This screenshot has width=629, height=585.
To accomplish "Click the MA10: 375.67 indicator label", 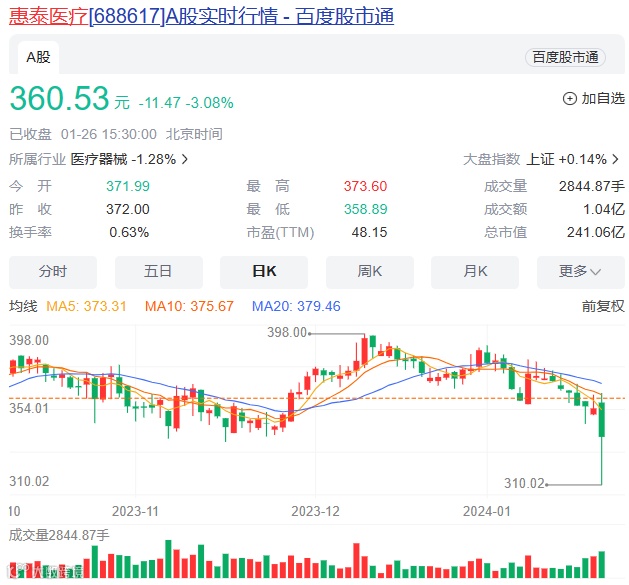I will (189, 307).
